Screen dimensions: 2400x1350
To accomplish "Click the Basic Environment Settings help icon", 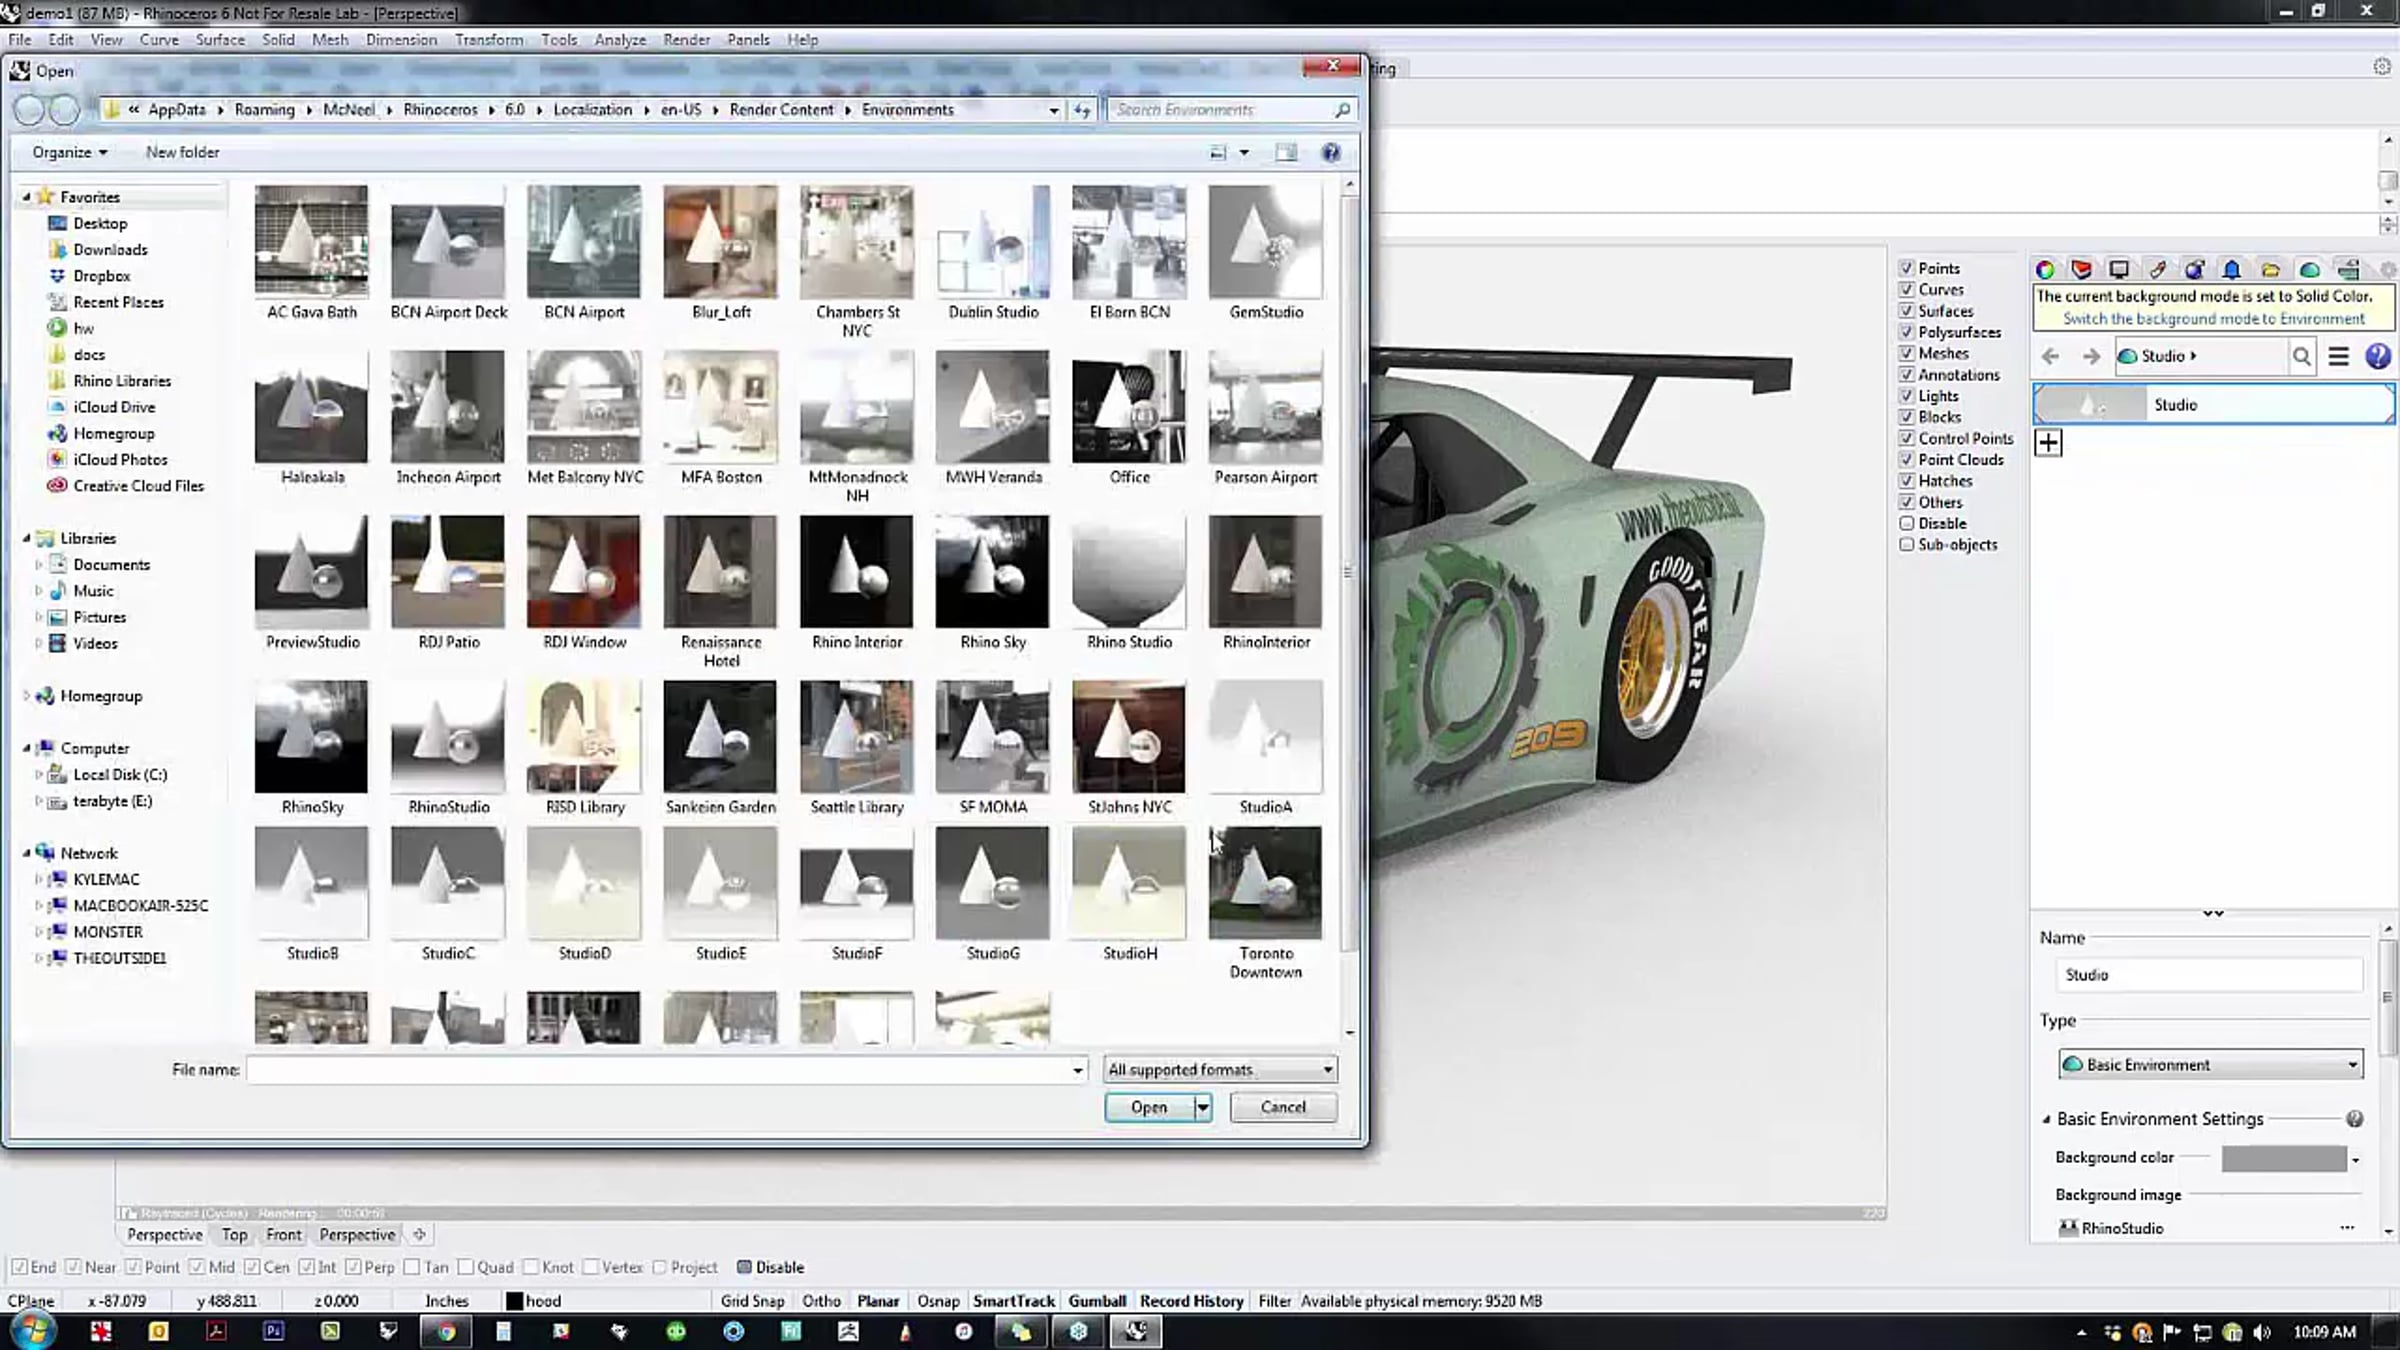I will pyautogui.click(x=2354, y=1119).
